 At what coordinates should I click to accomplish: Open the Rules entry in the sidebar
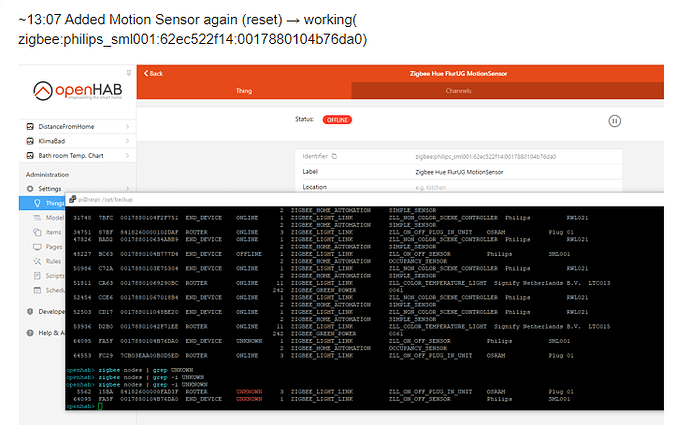[x=53, y=261]
